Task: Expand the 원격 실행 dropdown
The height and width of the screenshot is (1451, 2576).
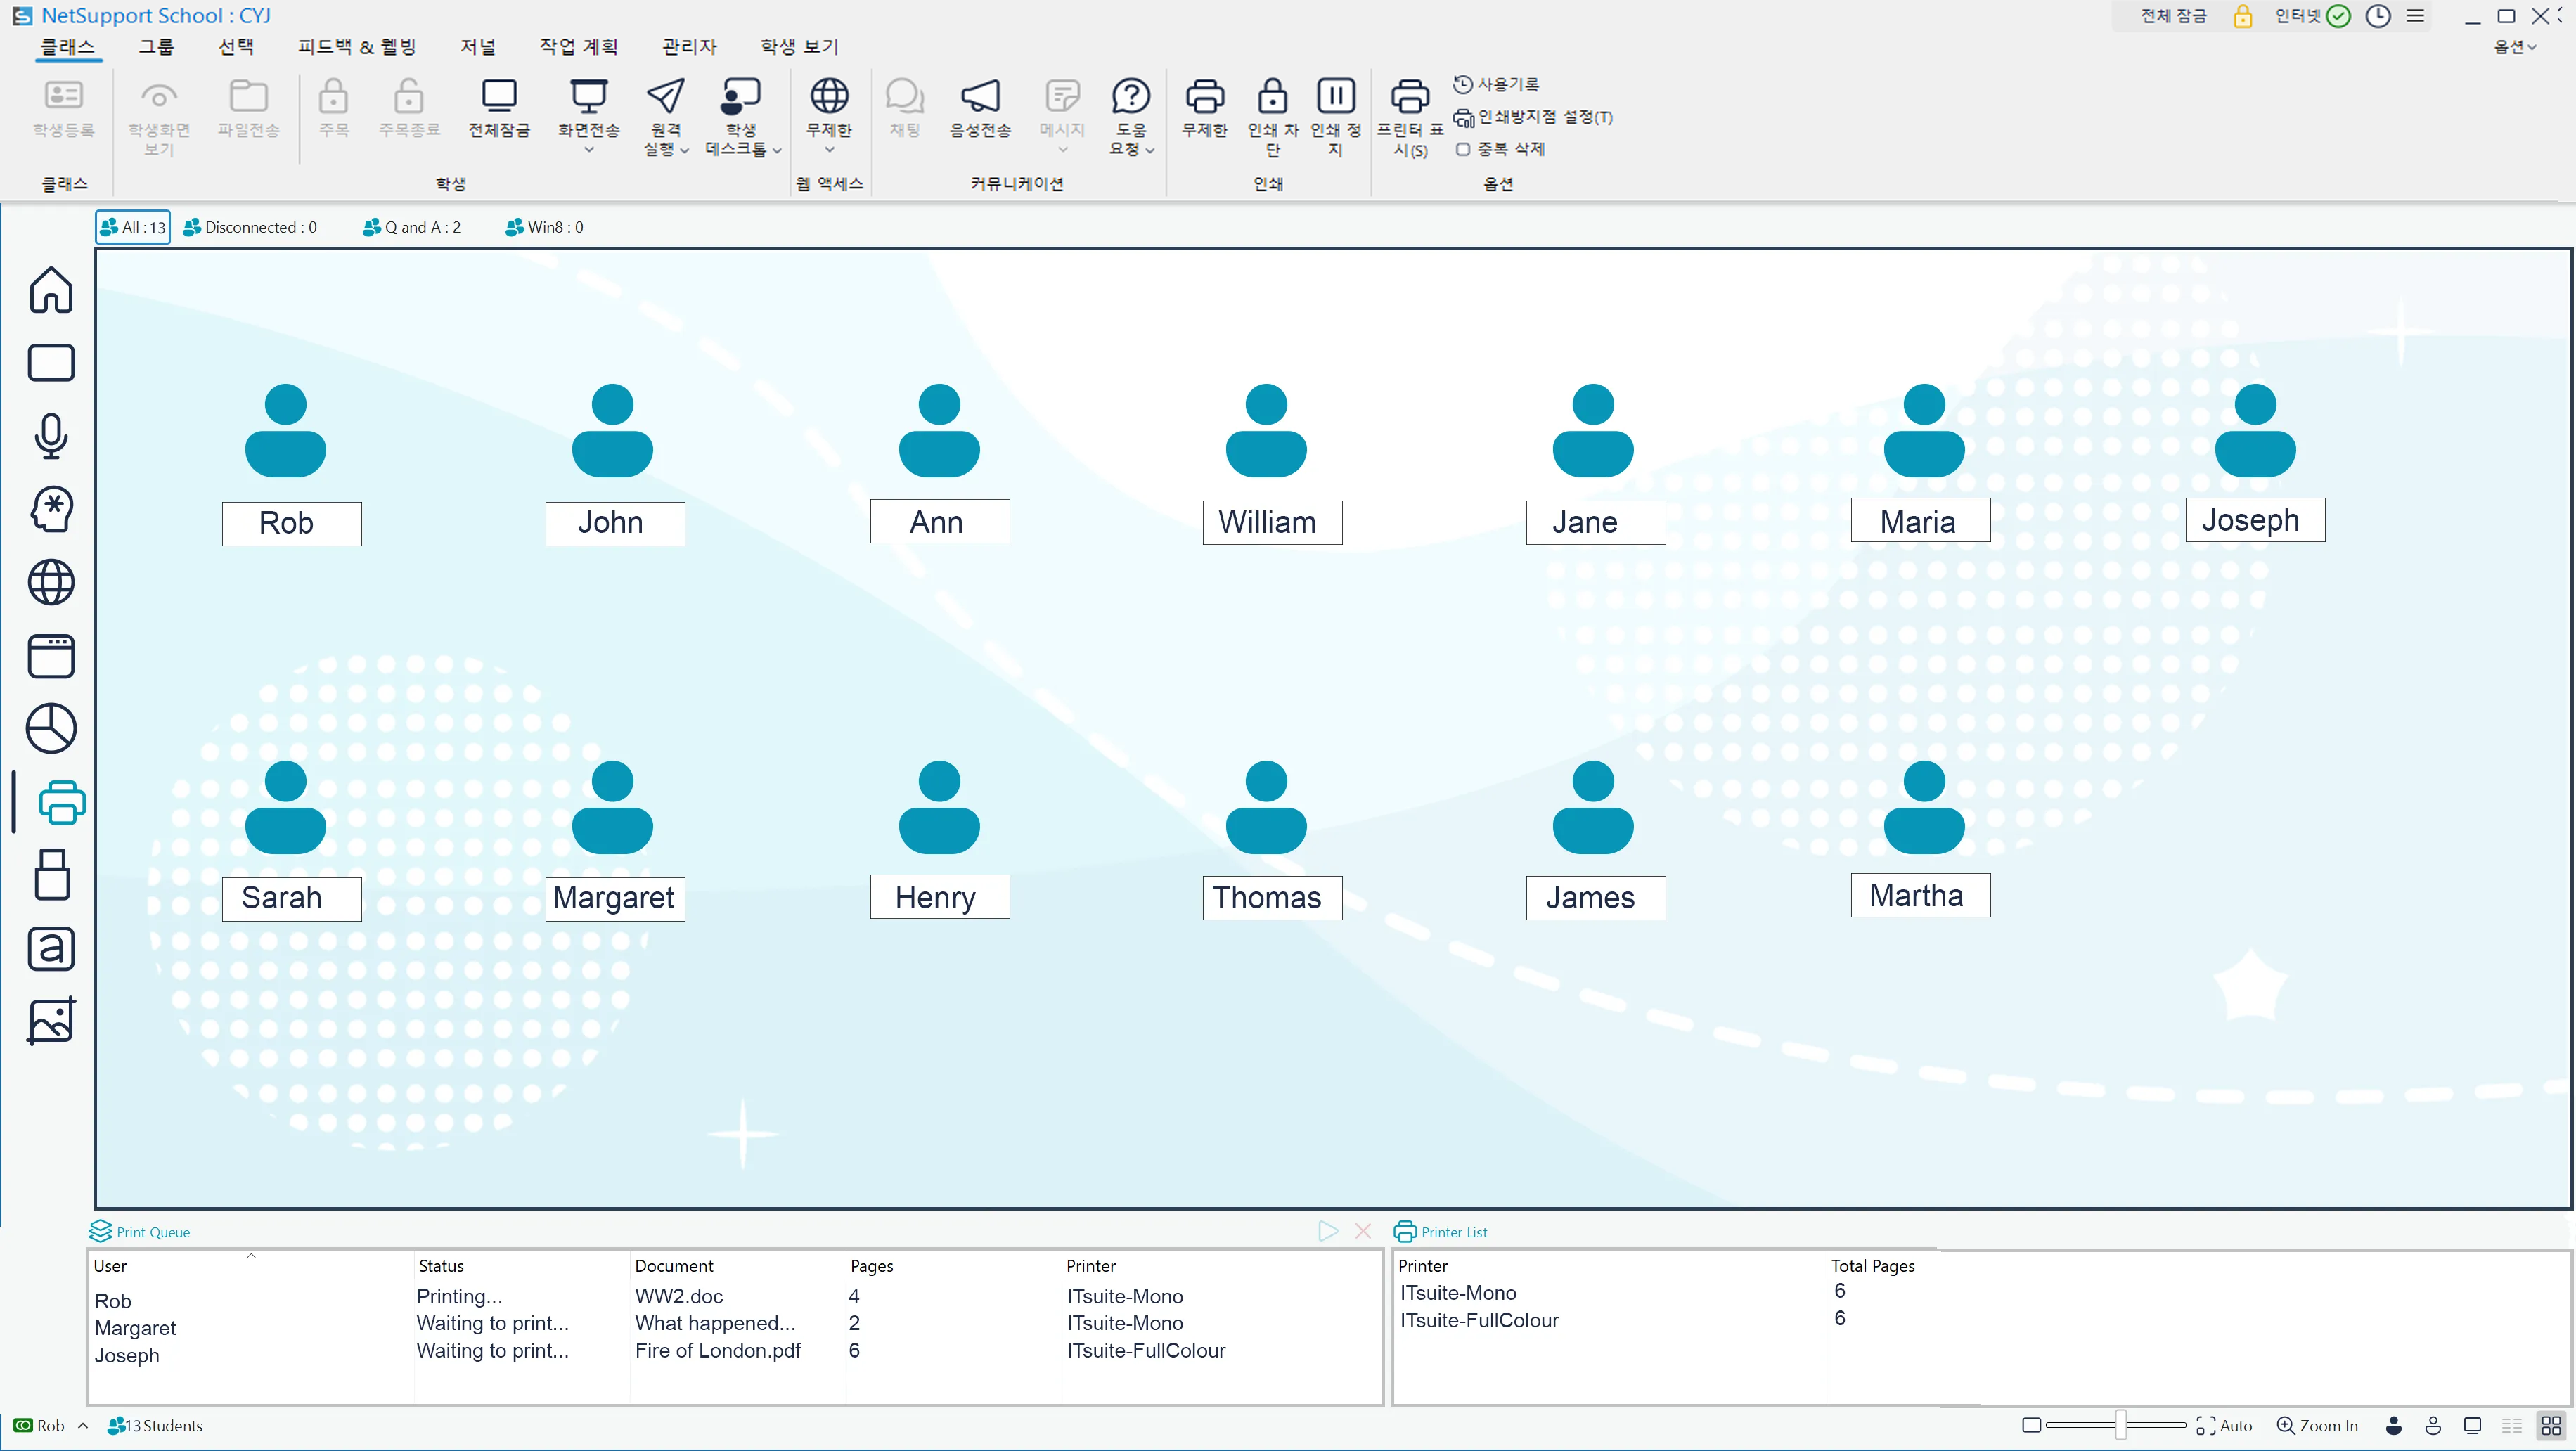Action: (684, 150)
